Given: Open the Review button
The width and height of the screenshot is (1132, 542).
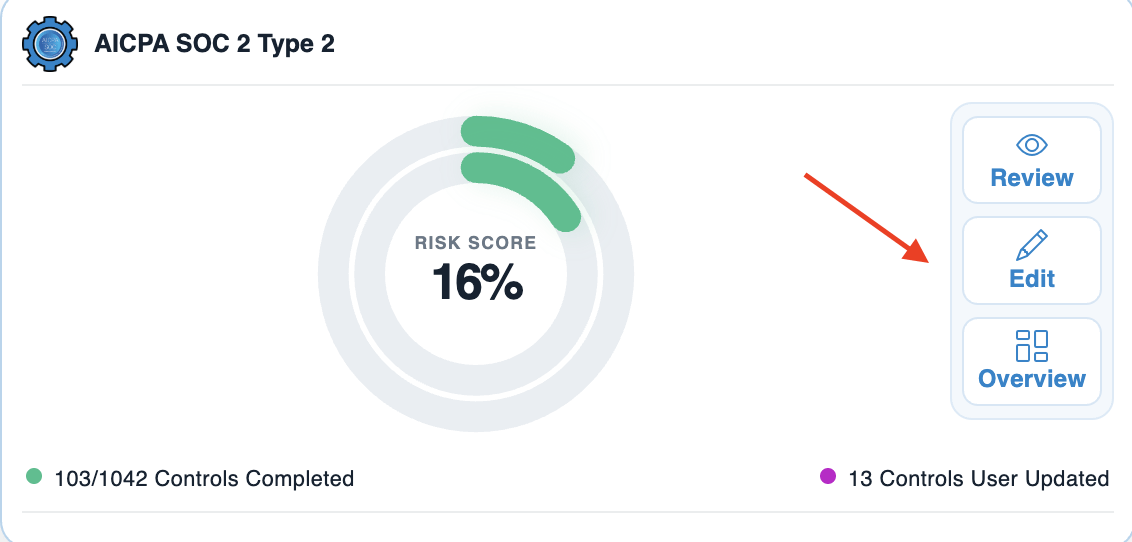Looking at the screenshot, I should (x=1032, y=160).
